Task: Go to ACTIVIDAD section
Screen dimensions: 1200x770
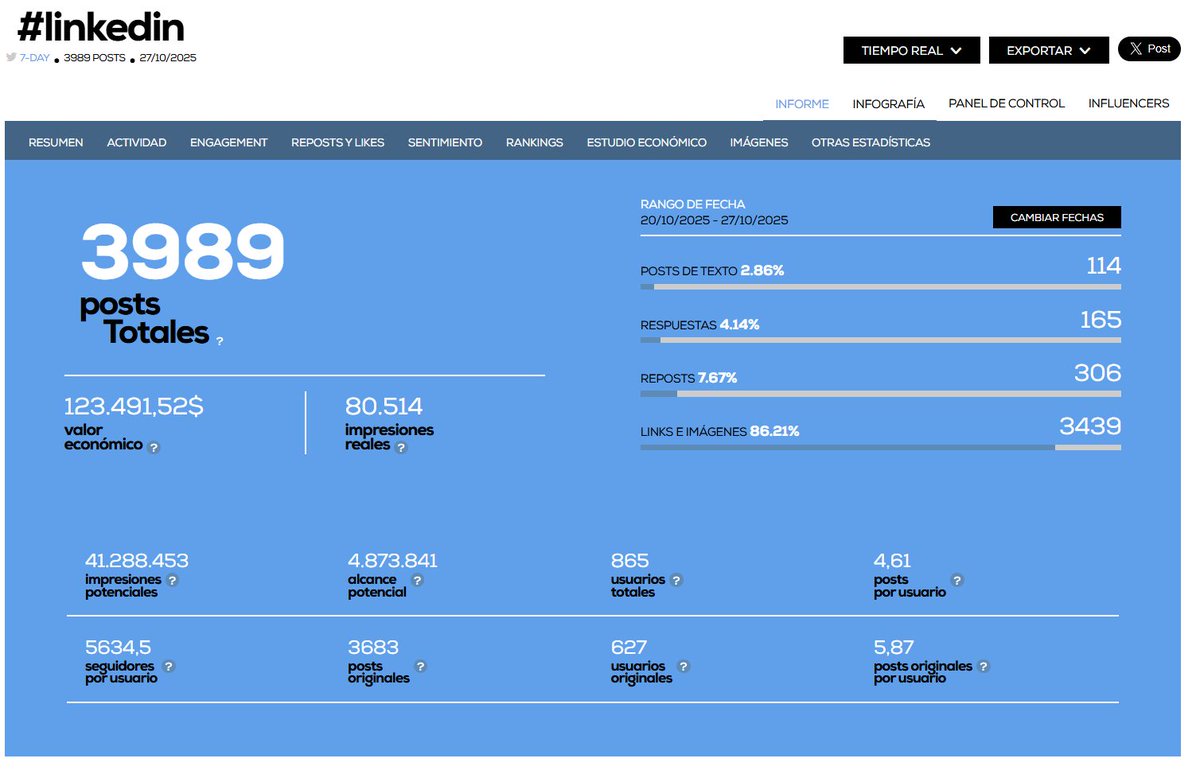Action: 136,142
